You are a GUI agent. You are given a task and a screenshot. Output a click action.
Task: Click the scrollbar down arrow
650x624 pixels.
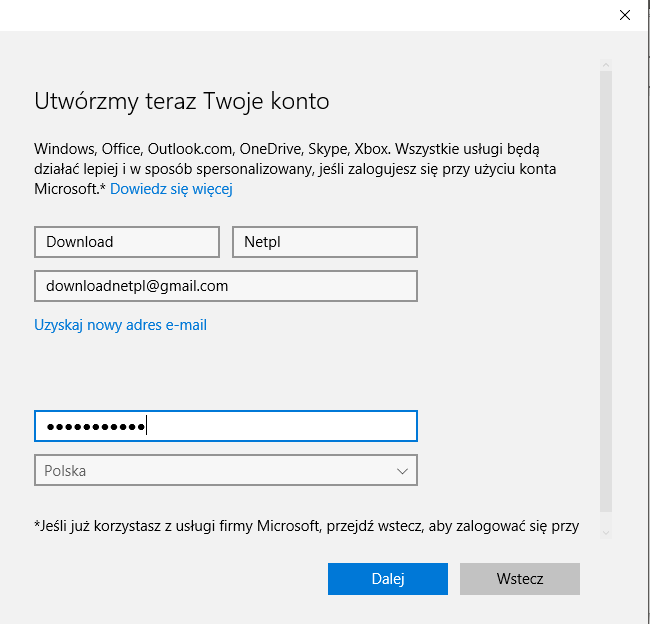click(x=605, y=532)
